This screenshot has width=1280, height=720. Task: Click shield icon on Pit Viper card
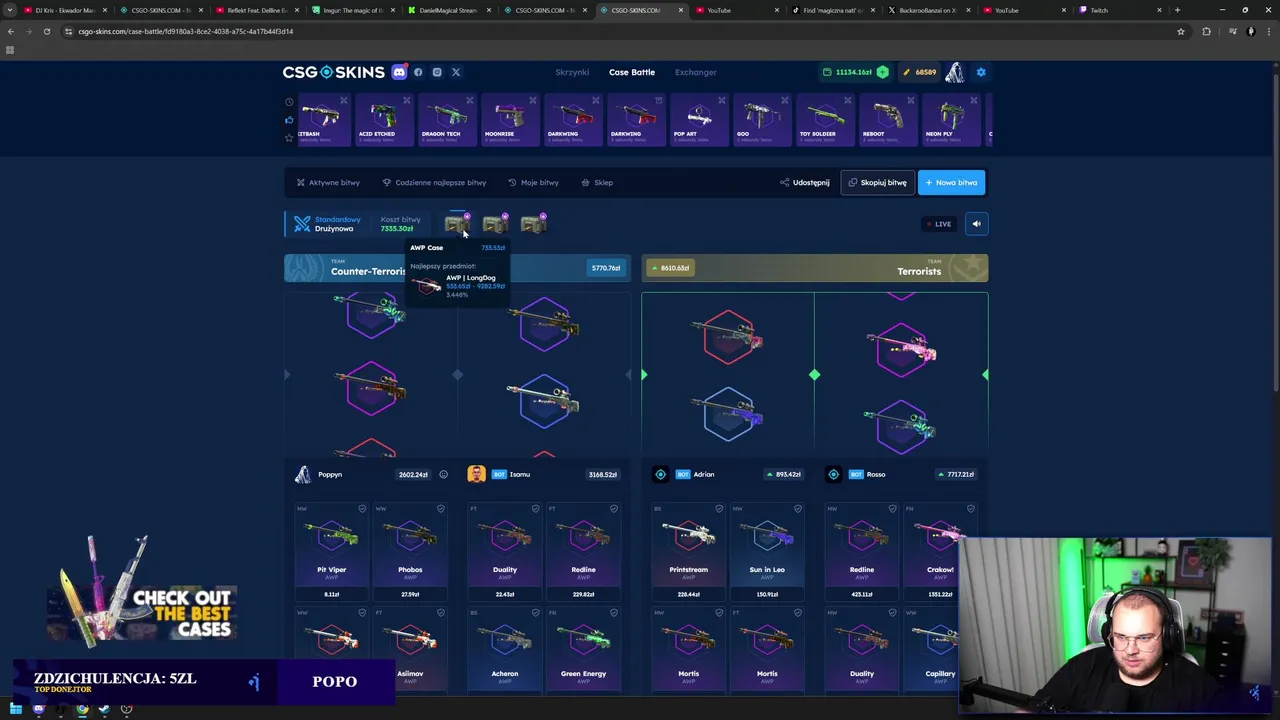[361, 509]
